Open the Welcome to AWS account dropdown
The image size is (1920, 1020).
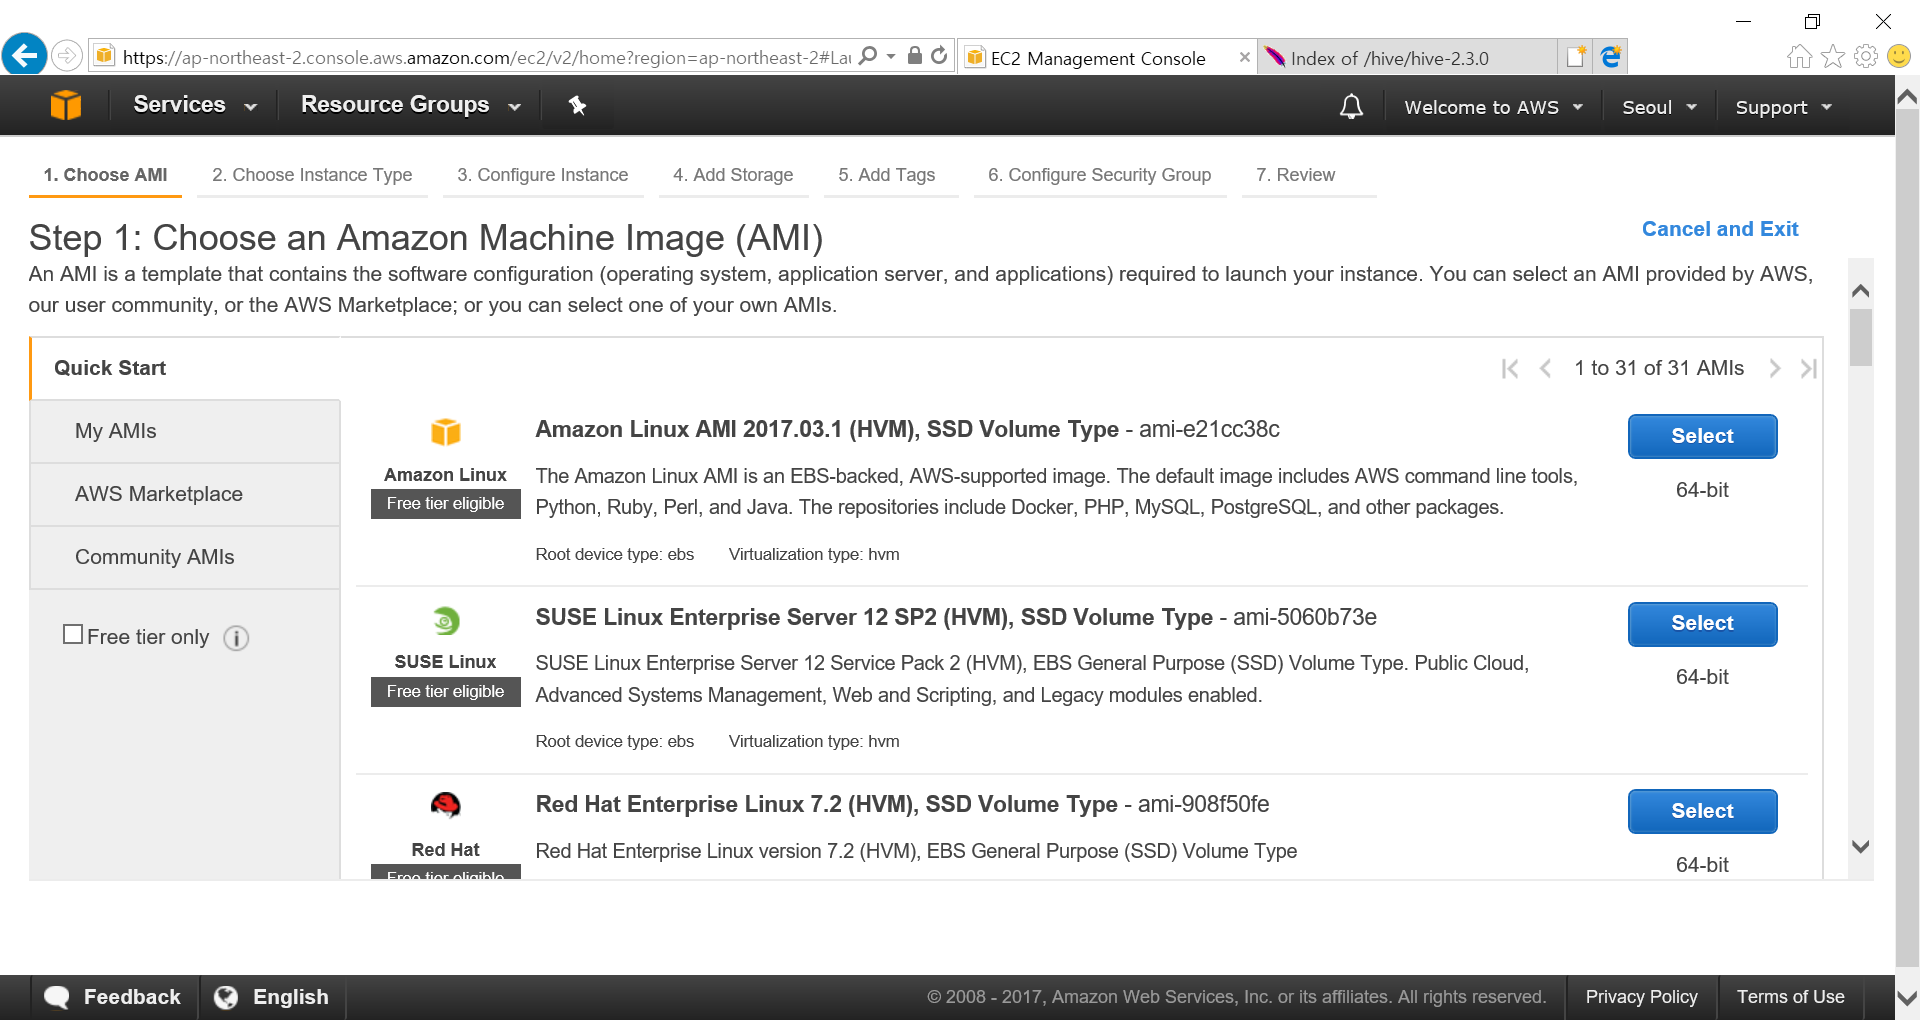pyautogui.click(x=1493, y=107)
